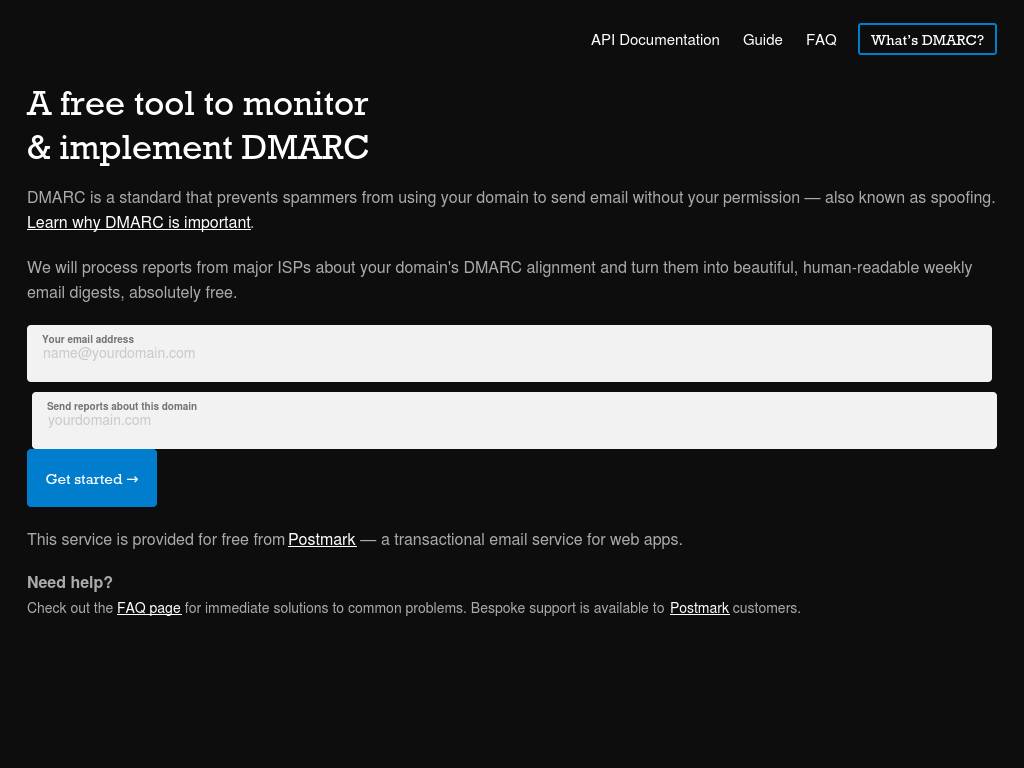Click into the domain input field

click(514, 427)
